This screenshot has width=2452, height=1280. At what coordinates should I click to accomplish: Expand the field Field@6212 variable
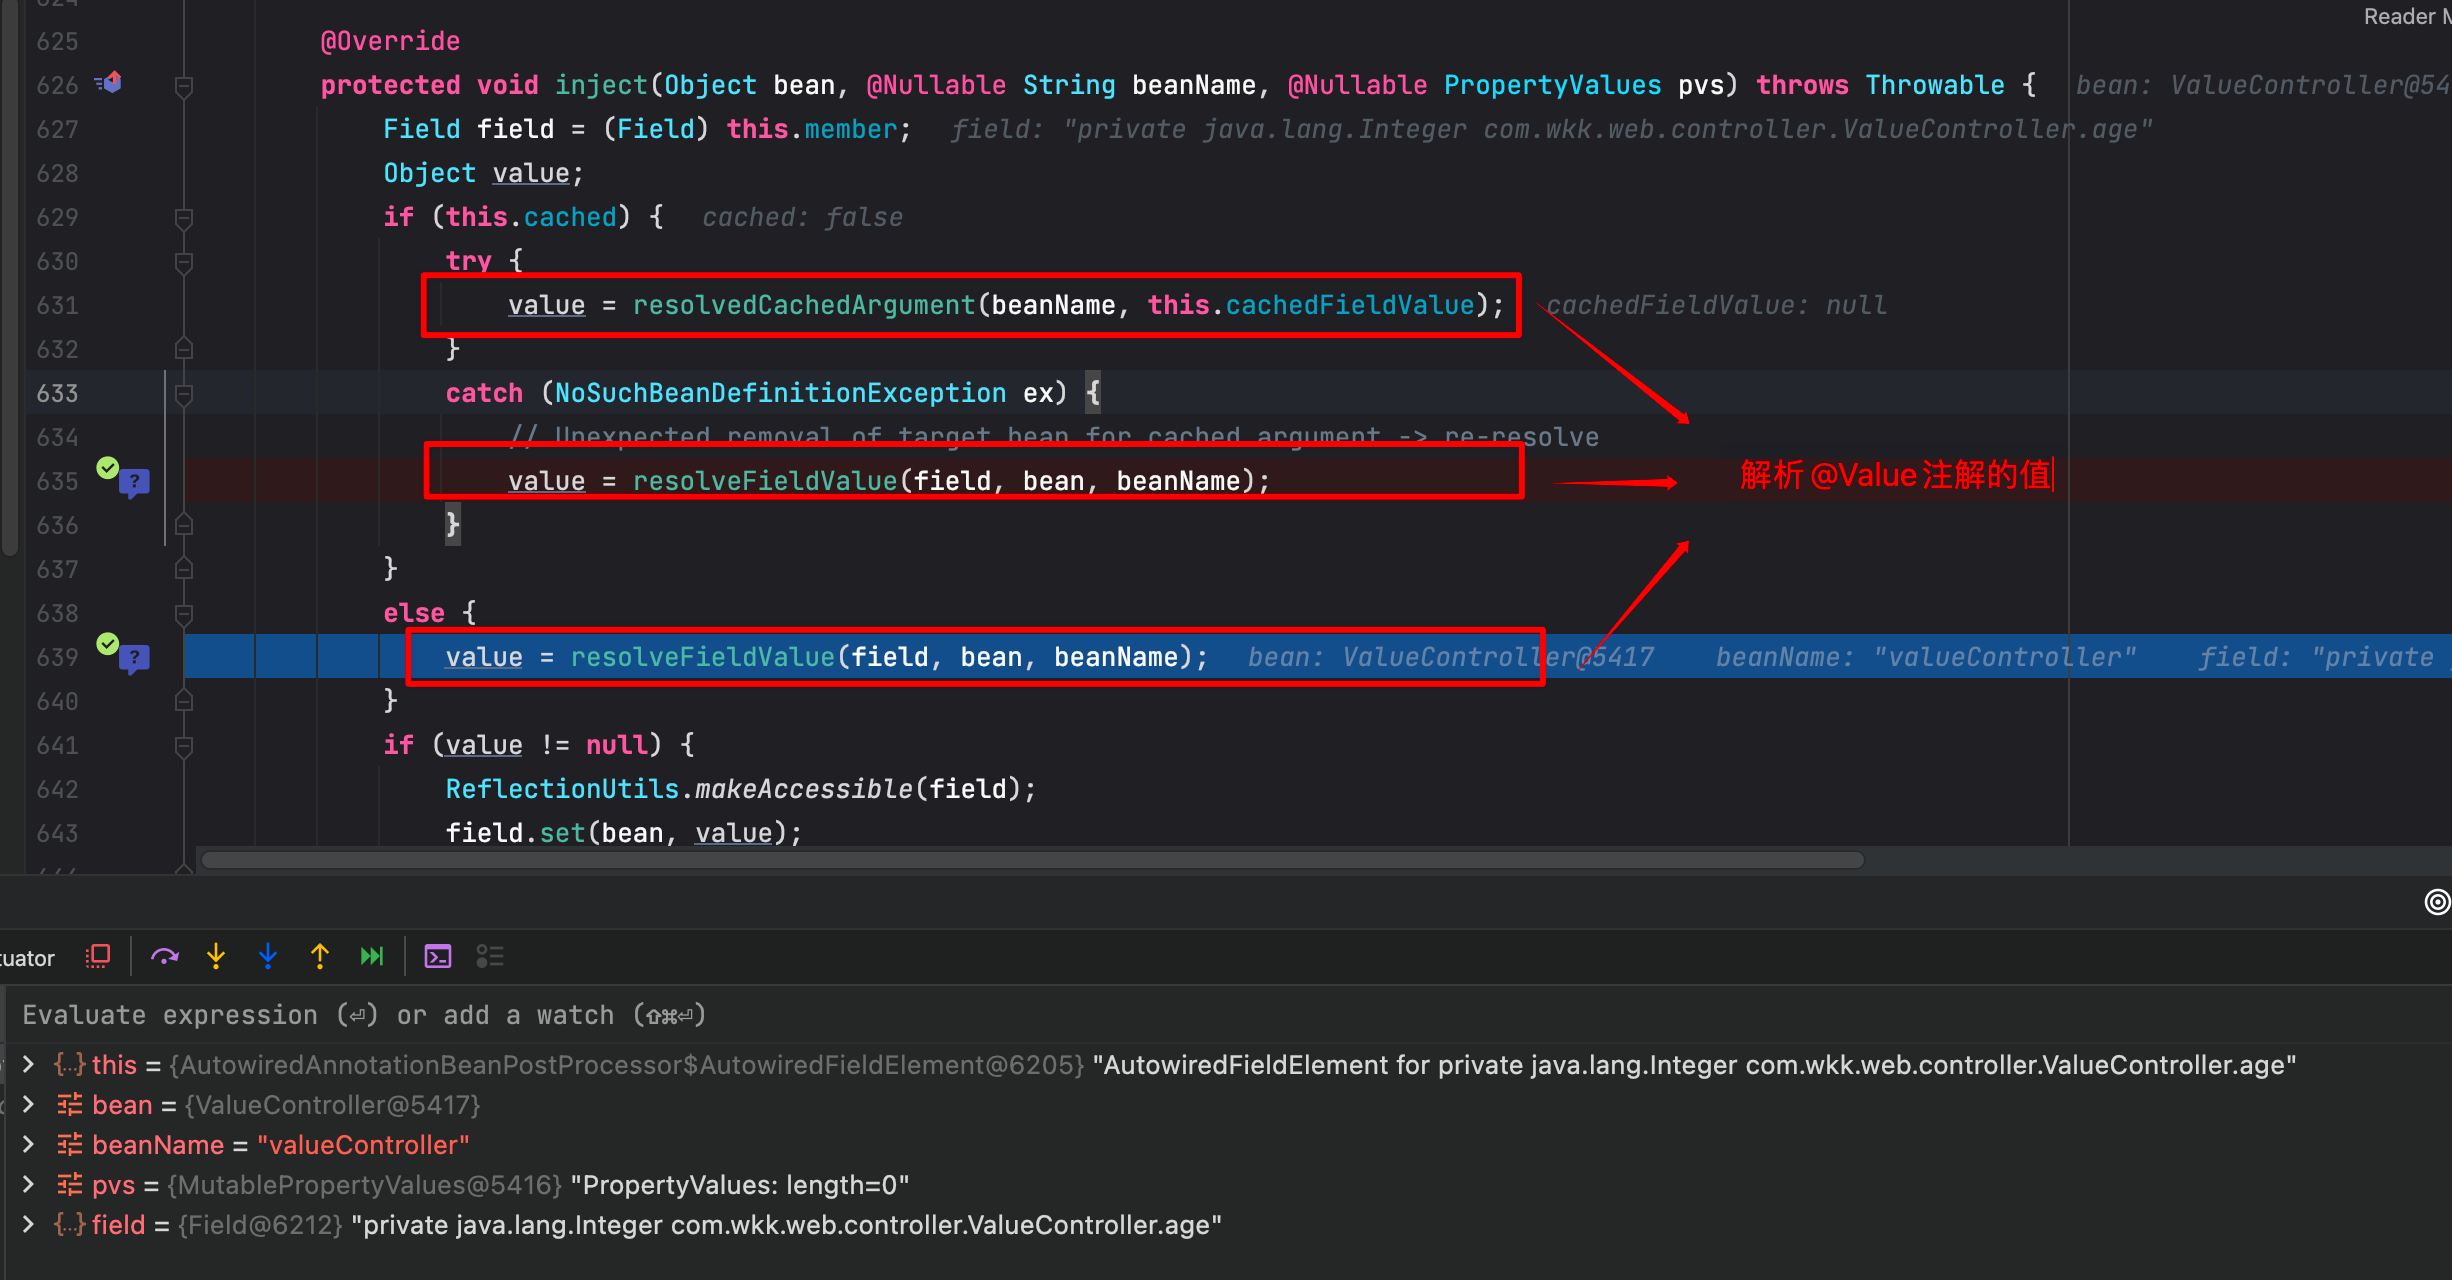coord(27,1225)
